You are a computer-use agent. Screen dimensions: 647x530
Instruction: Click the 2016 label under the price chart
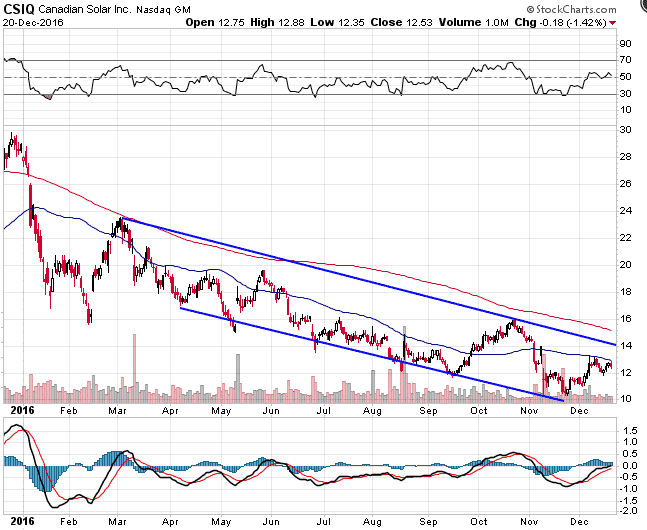coord(23,411)
